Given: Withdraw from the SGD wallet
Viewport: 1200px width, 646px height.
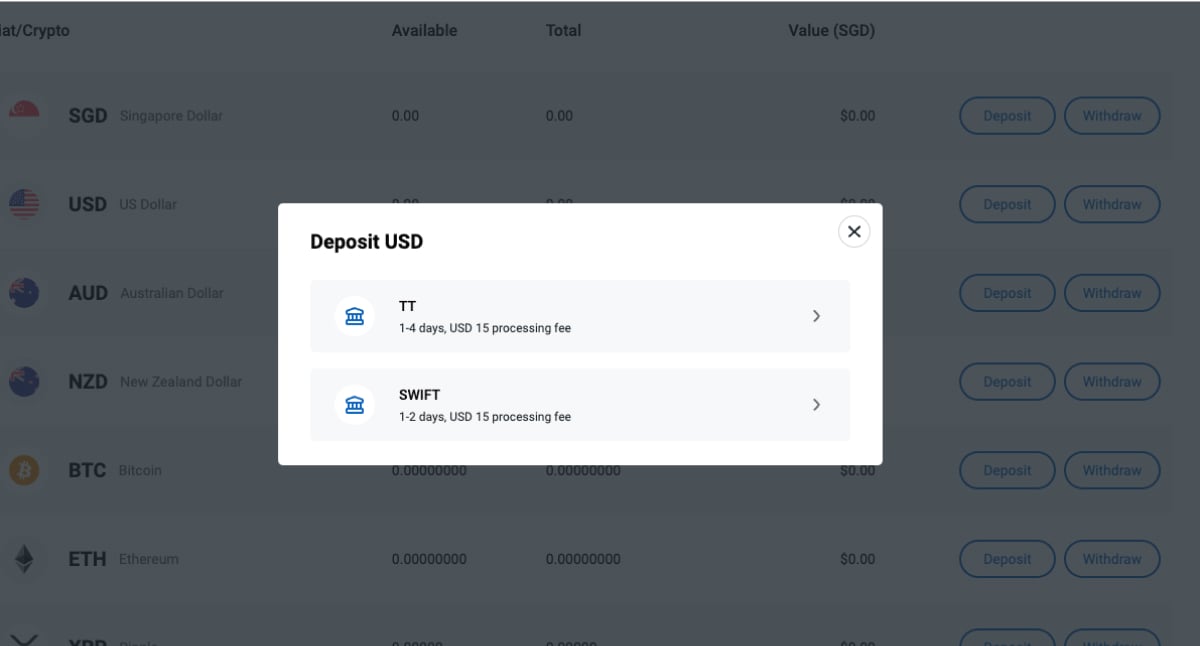Looking at the screenshot, I should [1112, 115].
